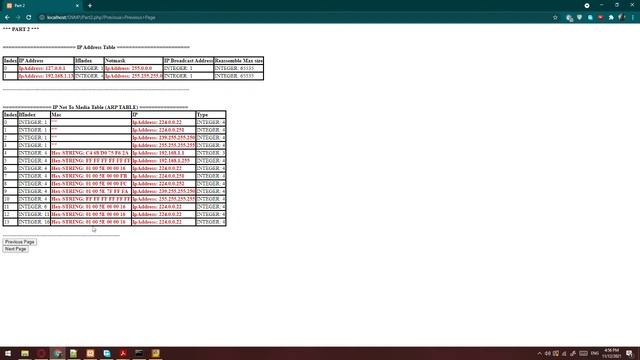Open the Chrome three-dot menu
Viewport: 640px width, 360px height.
(633, 18)
